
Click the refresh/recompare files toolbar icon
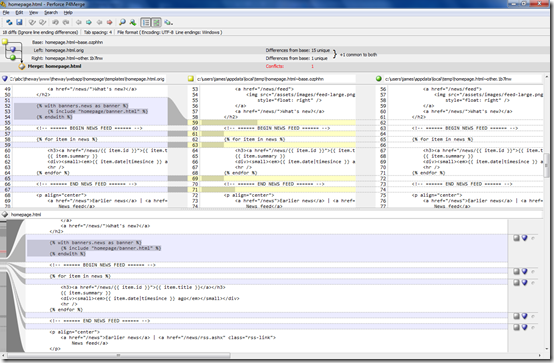(9, 22)
